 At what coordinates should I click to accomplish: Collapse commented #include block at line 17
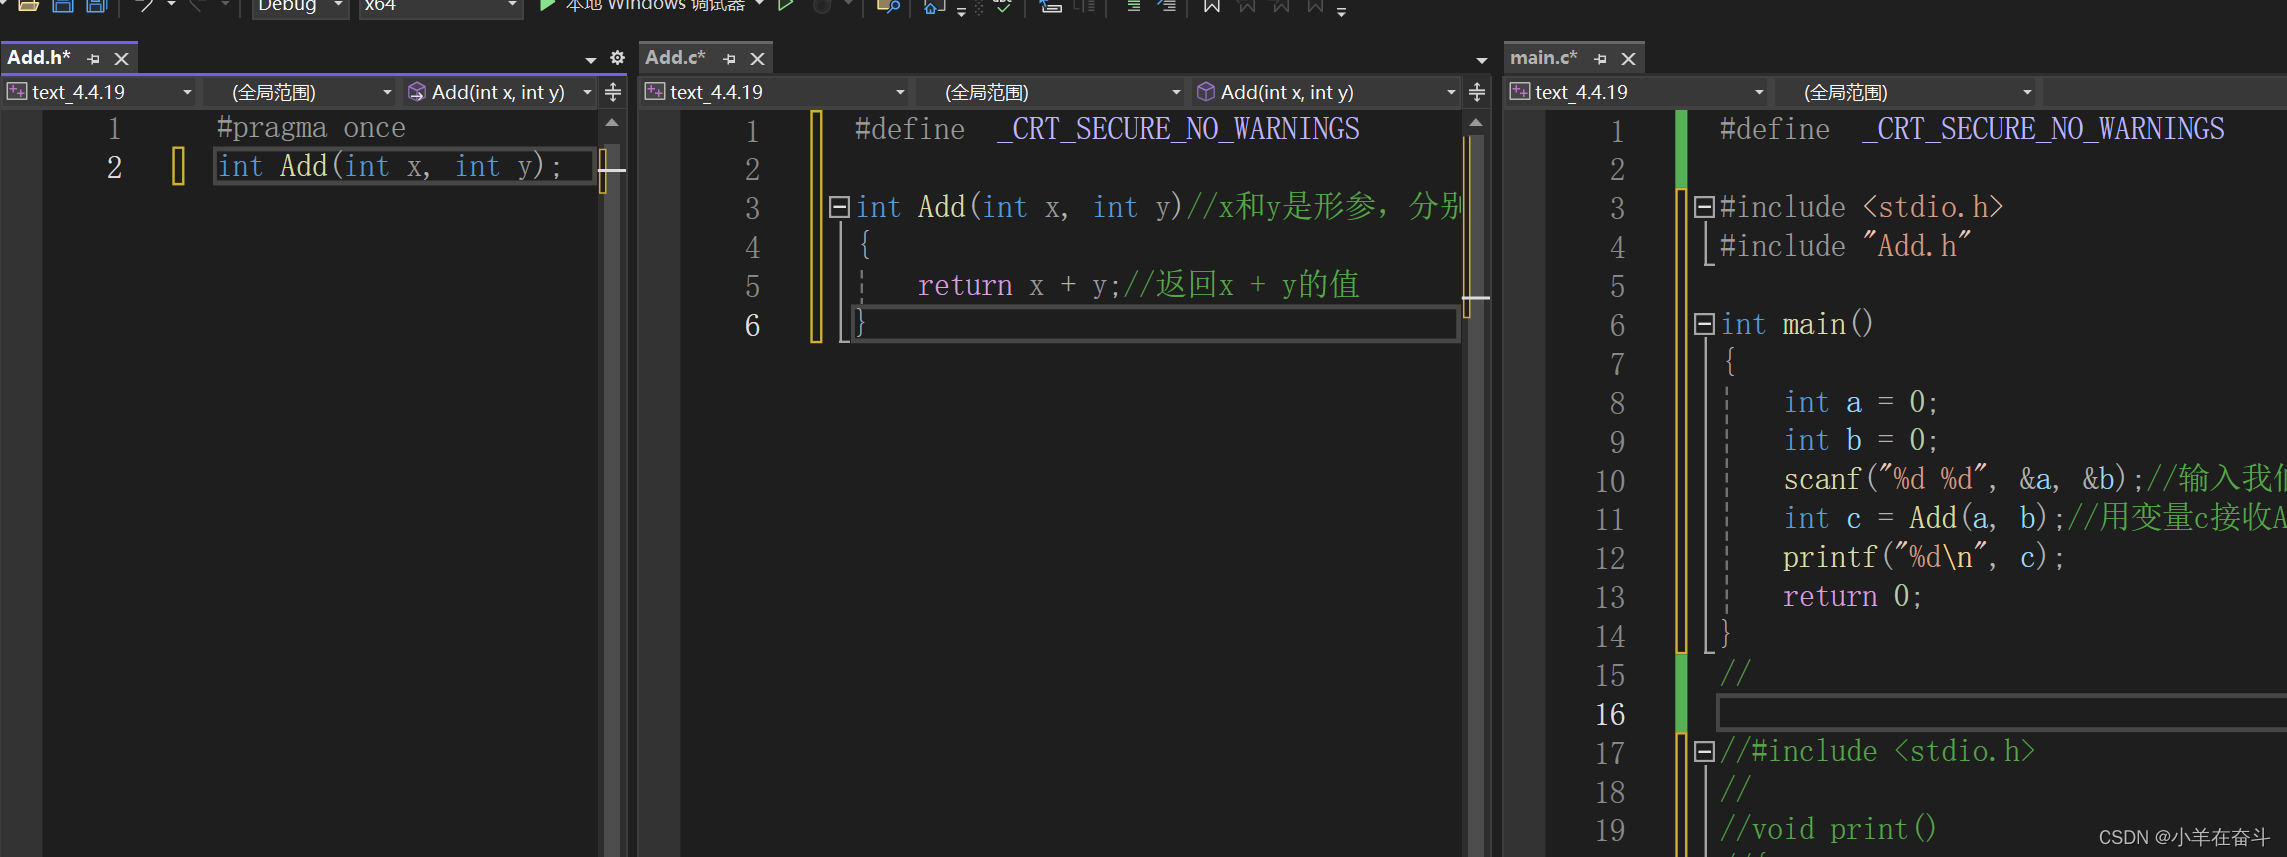(x=1704, y=751)
